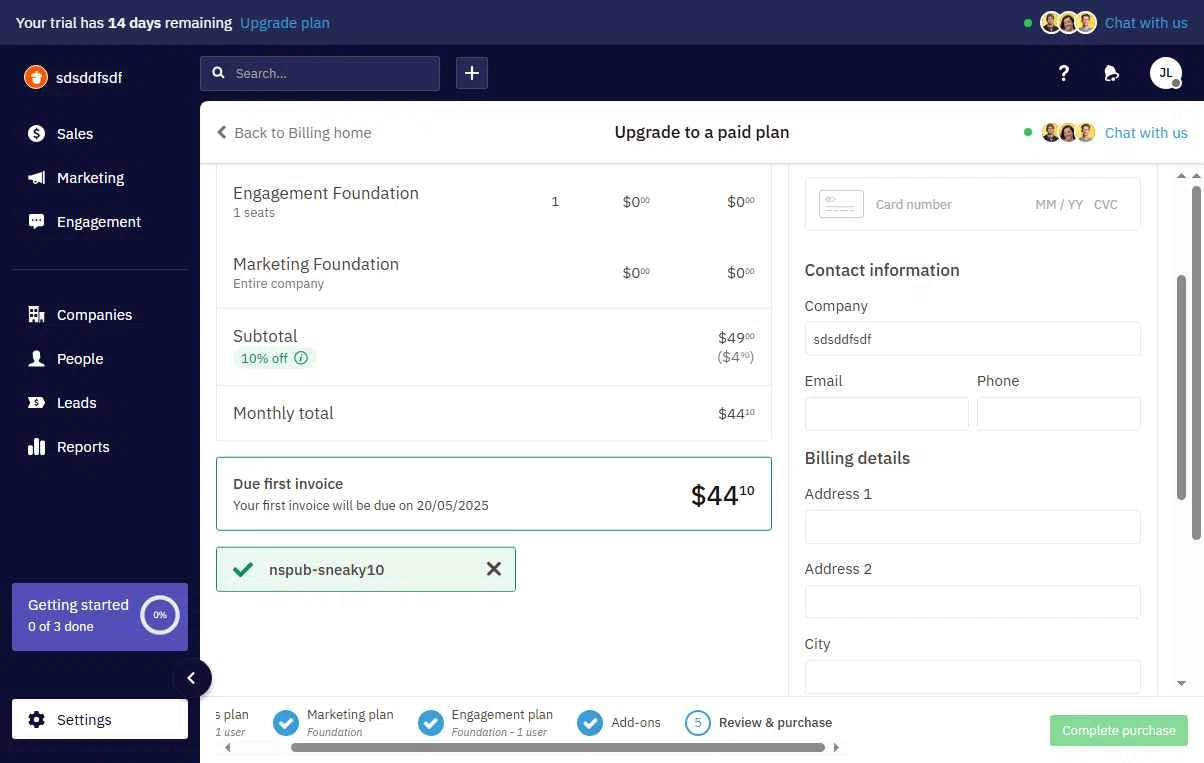Click the step 5 circle icon
1204x763 pixels.
(x=698, y=722)
